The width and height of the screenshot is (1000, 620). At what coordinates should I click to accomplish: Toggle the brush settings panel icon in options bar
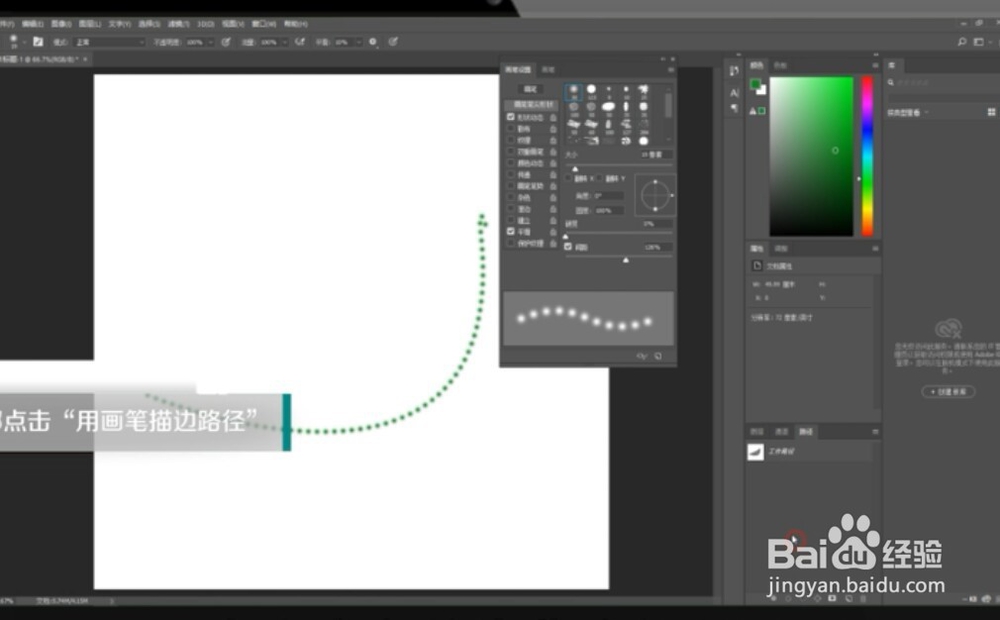[38, 42]
